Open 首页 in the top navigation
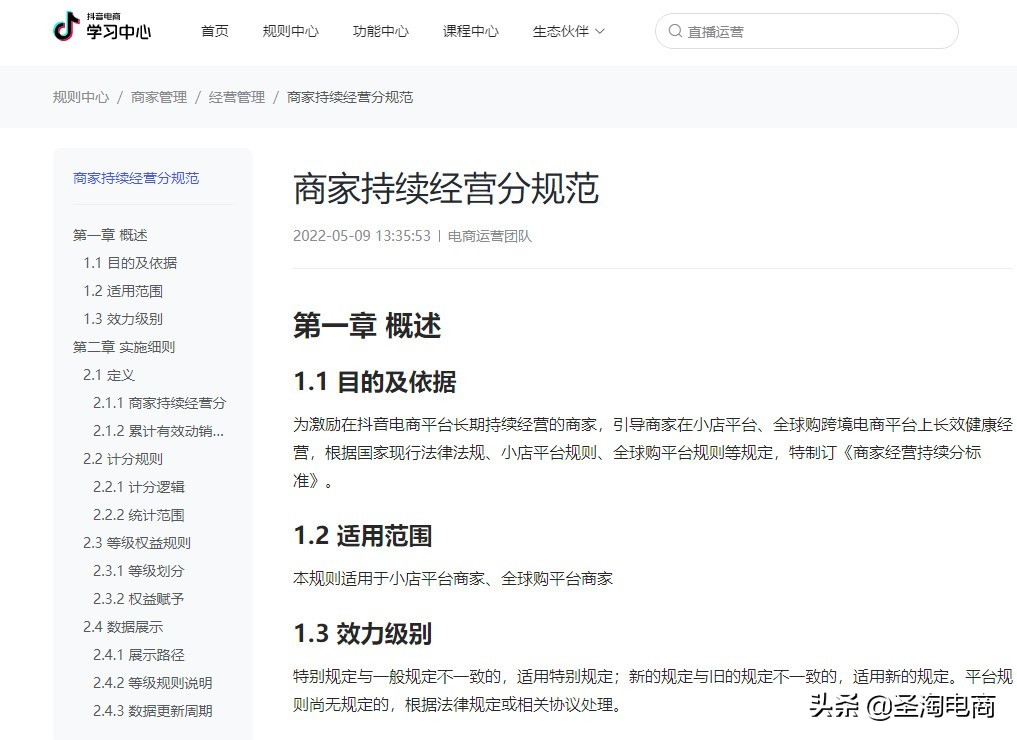This screenshot has width=1017, height=740. point(215,31)
